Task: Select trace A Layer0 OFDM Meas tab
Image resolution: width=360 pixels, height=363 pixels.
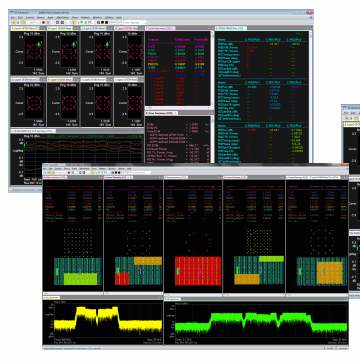Action: [x=25, y=29]
